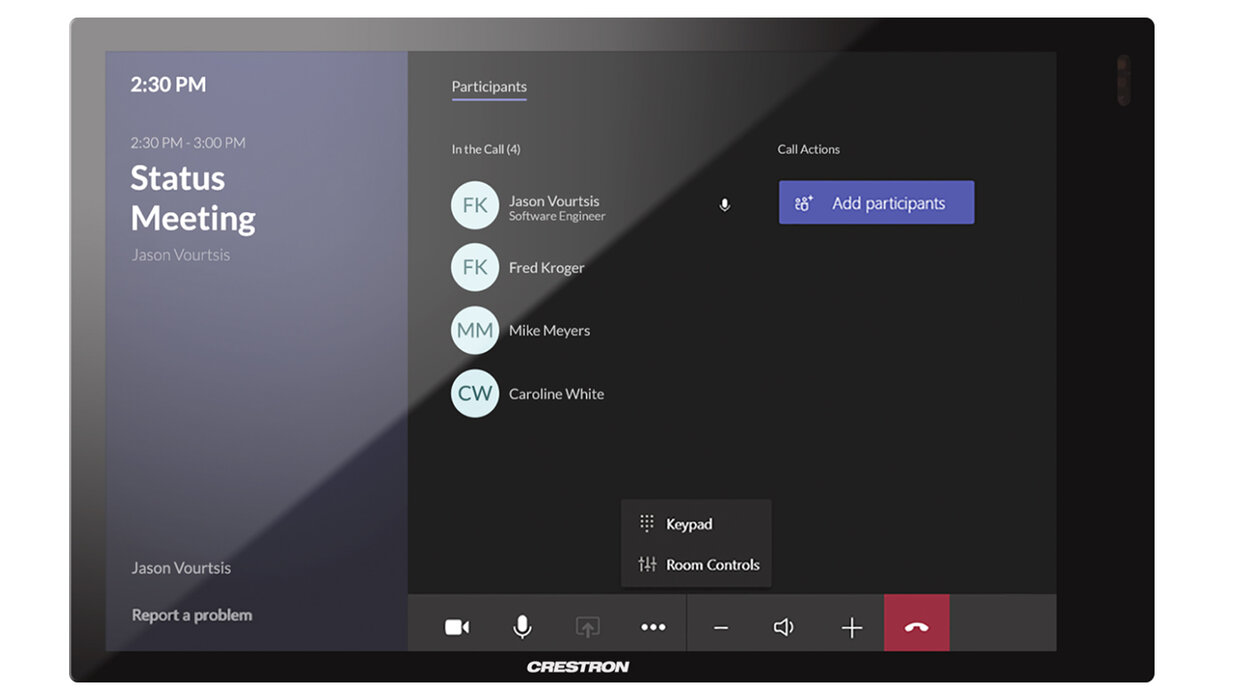Click the microphone icon beside Jason Vourtsis
The height and width of the screenshot is (700, 1244).
[725, 205]
